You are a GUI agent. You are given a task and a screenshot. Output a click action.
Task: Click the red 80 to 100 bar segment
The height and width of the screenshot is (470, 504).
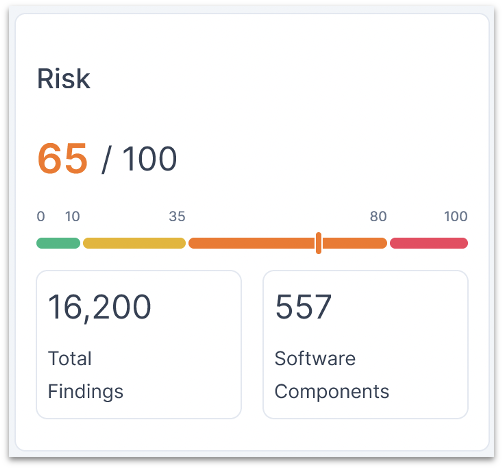429,243
